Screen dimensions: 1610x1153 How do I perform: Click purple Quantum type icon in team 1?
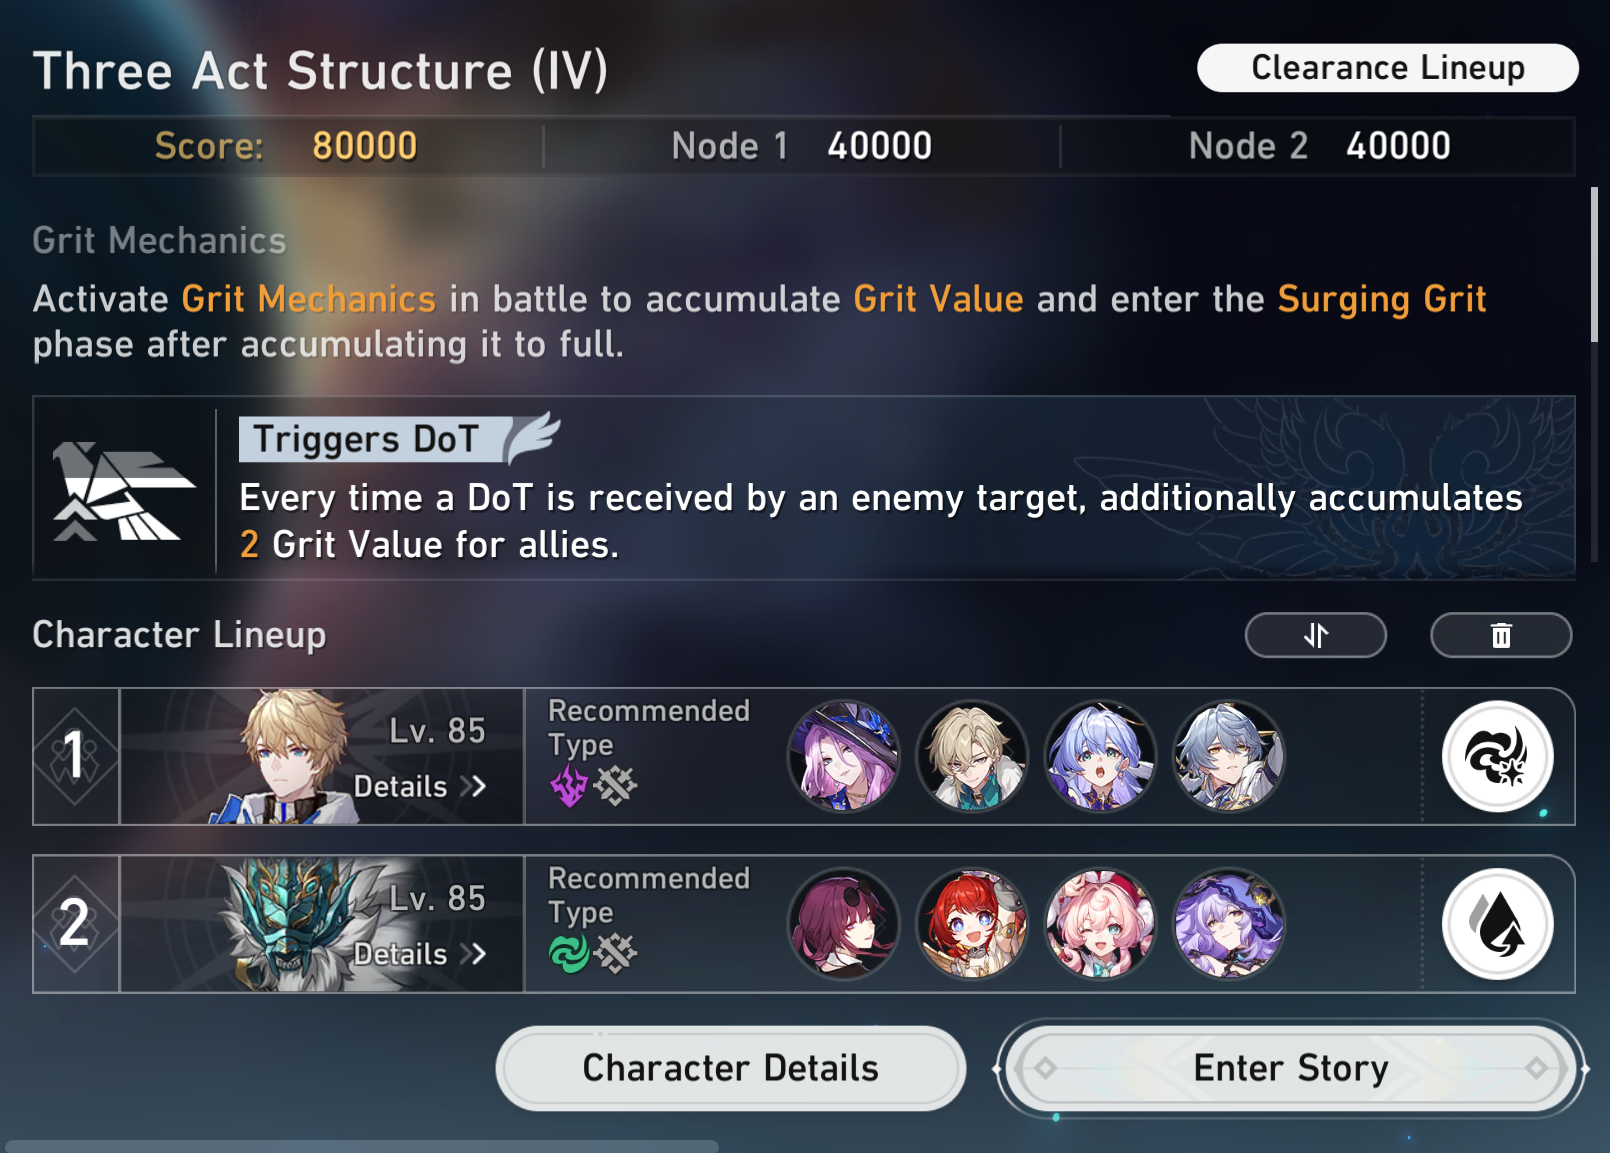[569, 785]
